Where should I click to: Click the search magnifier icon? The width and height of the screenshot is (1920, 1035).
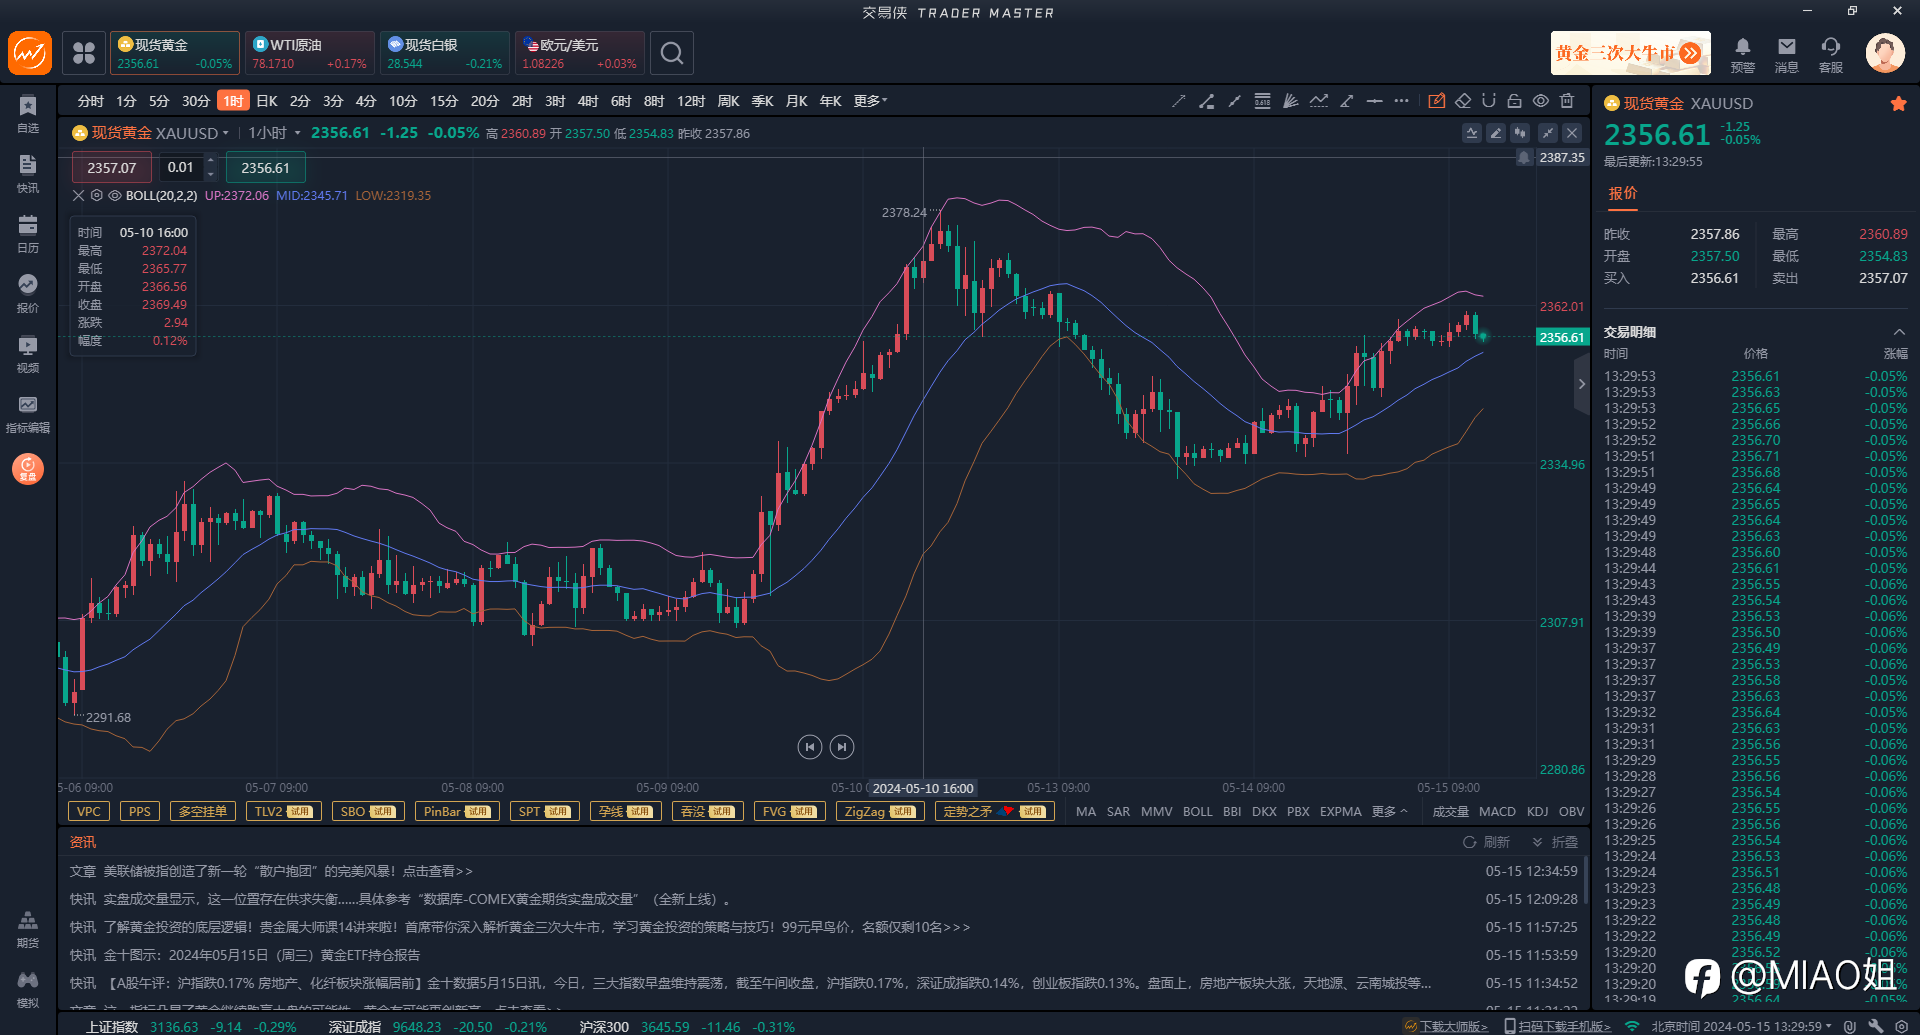tap(672, 53)
